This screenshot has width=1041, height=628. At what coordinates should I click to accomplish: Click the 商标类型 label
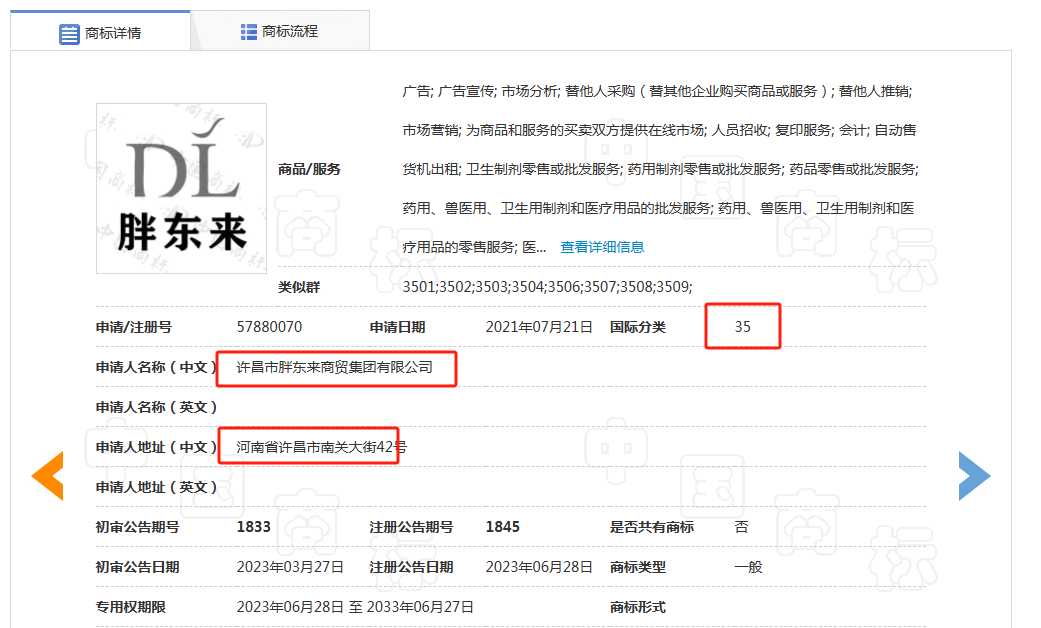tap(637, 567)
